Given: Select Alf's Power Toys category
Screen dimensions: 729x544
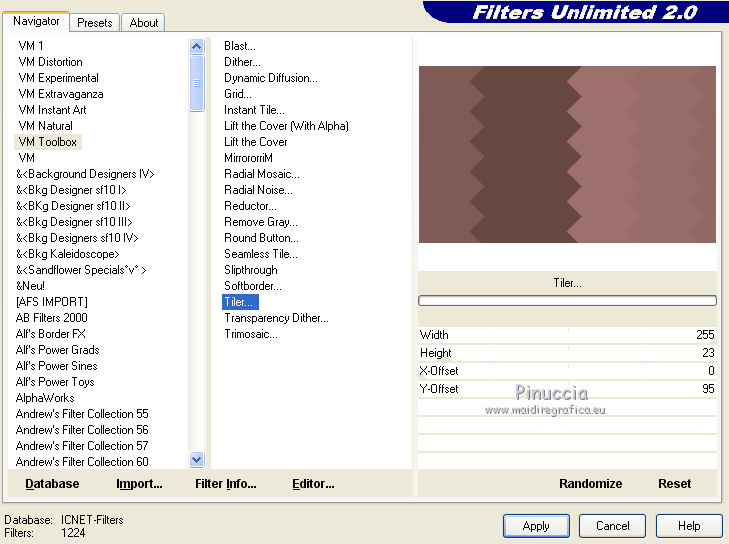Looking at the screenshot, I should 55,382.
